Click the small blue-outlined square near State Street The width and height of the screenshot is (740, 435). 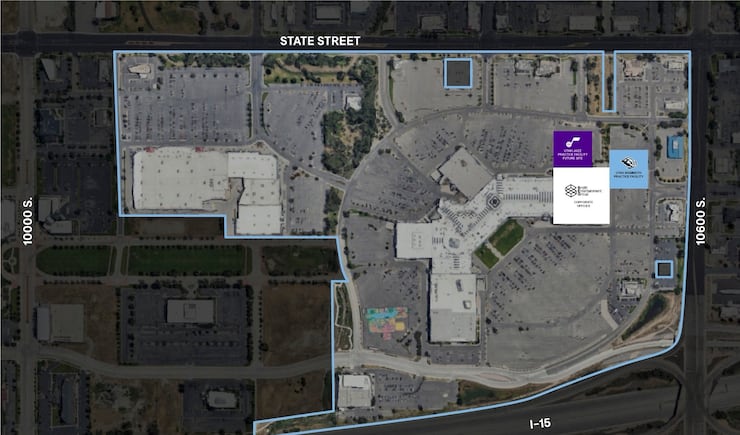point(458,73)
